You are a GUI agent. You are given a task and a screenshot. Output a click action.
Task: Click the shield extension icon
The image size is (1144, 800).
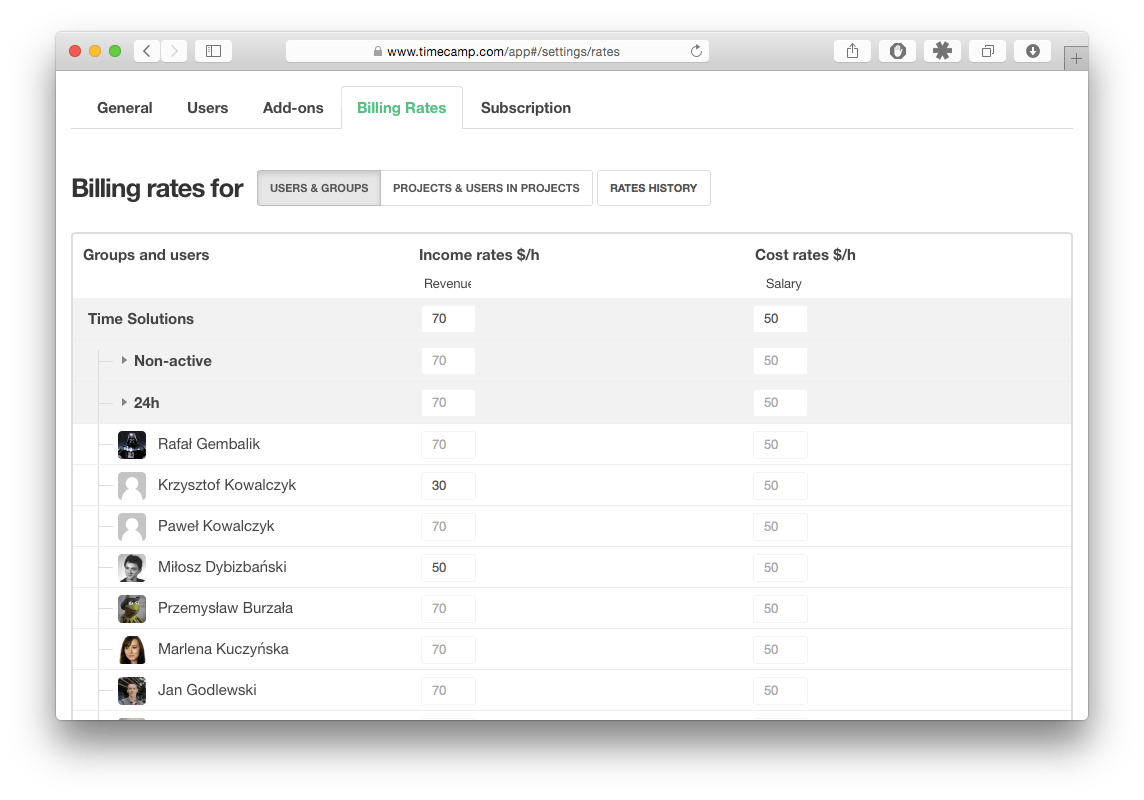(897, 51)
